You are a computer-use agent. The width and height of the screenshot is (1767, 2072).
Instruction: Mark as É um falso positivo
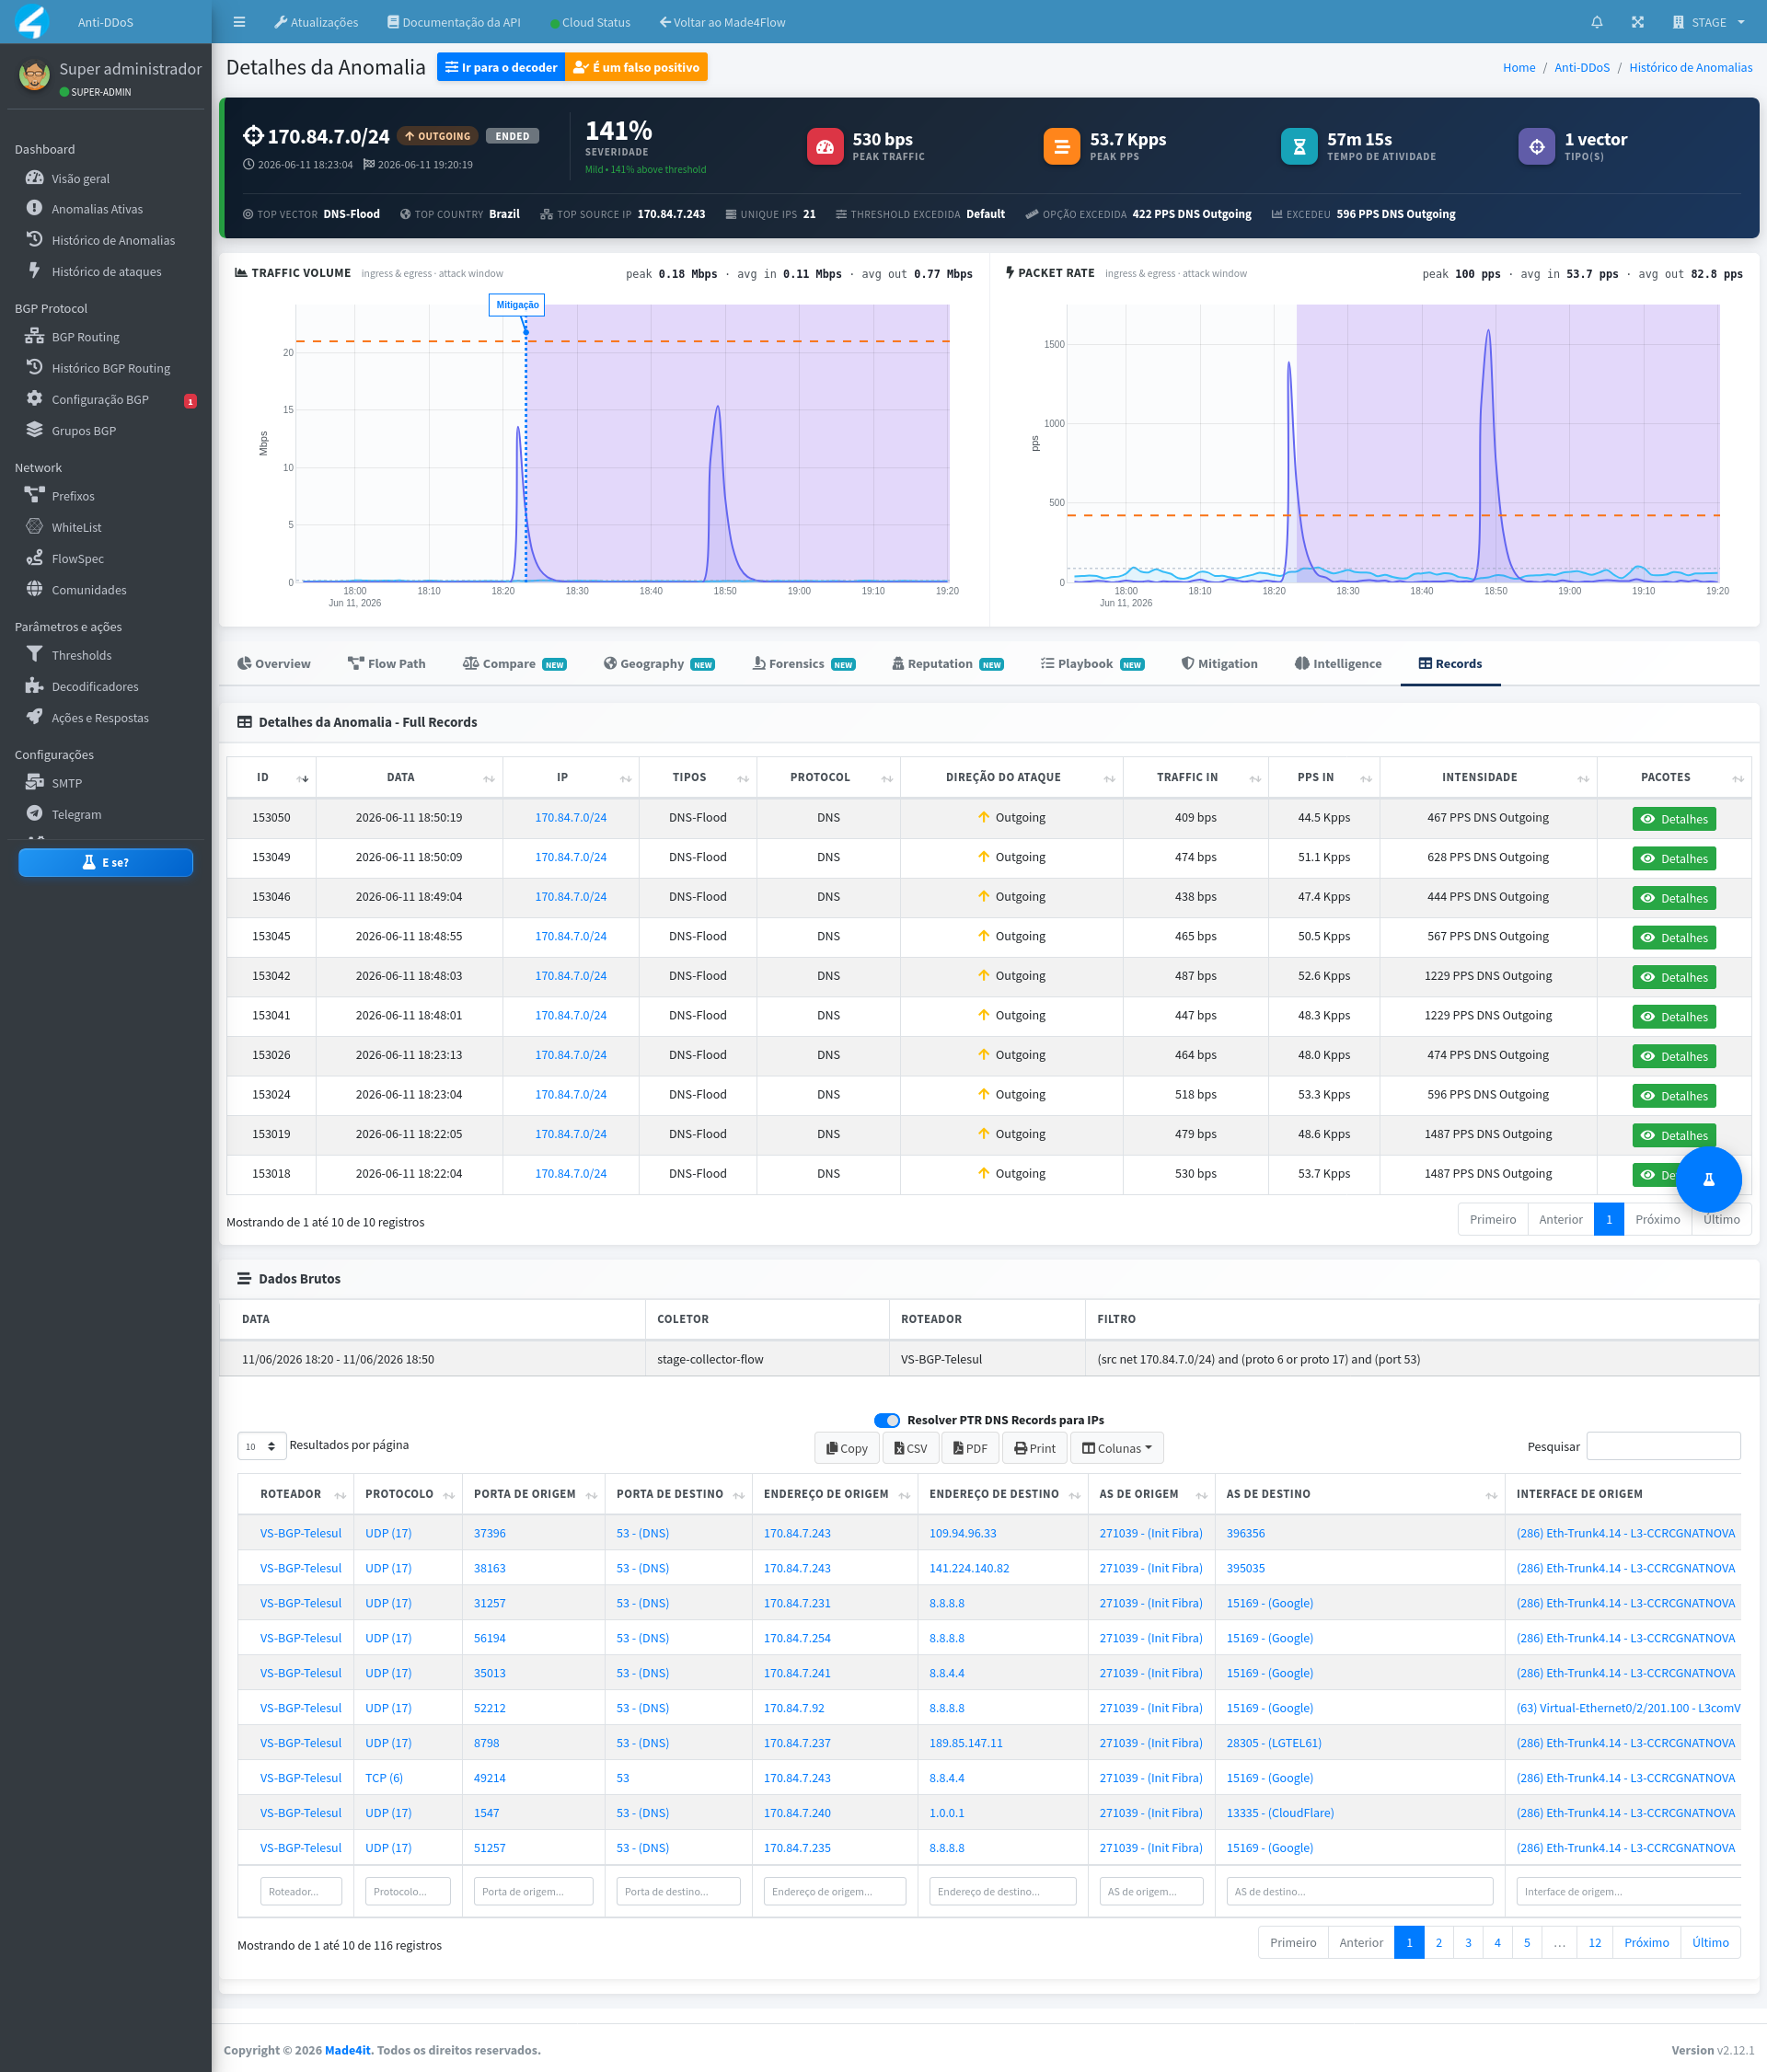[x=636, y=67]
